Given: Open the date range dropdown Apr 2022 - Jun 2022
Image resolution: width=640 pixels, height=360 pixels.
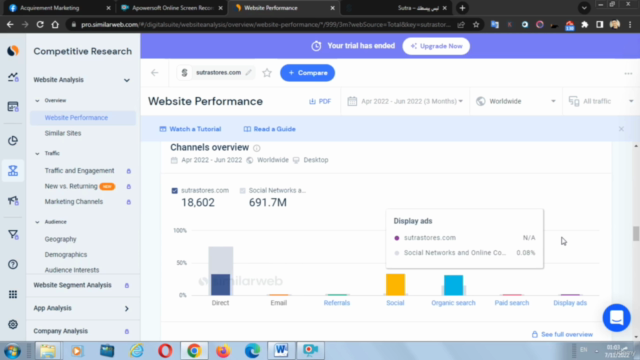Looking at the screenshot, I should click(405, 101).
